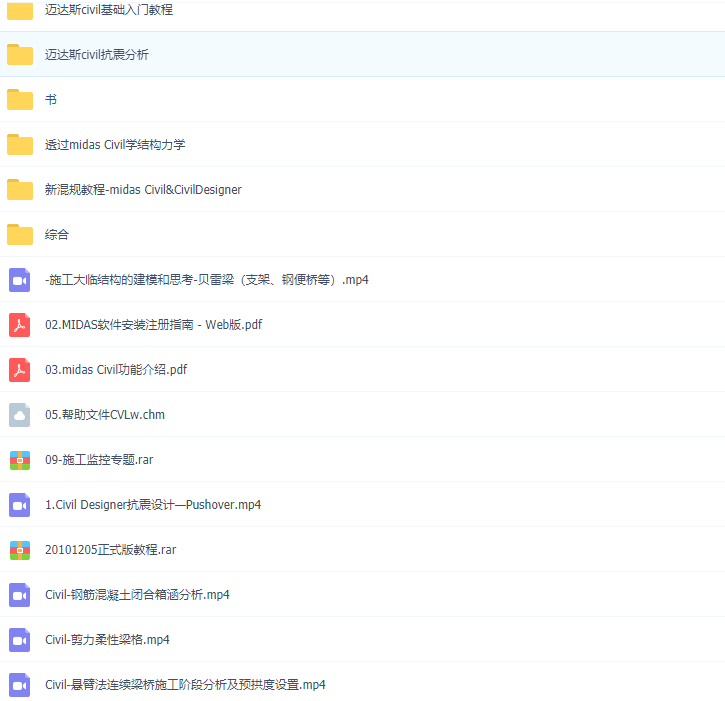Select file name Civil-剪力柔性梁格.mp4
The width and height of the screenshot is (725, 701).
pyautogui.click(x=107, y=640)
